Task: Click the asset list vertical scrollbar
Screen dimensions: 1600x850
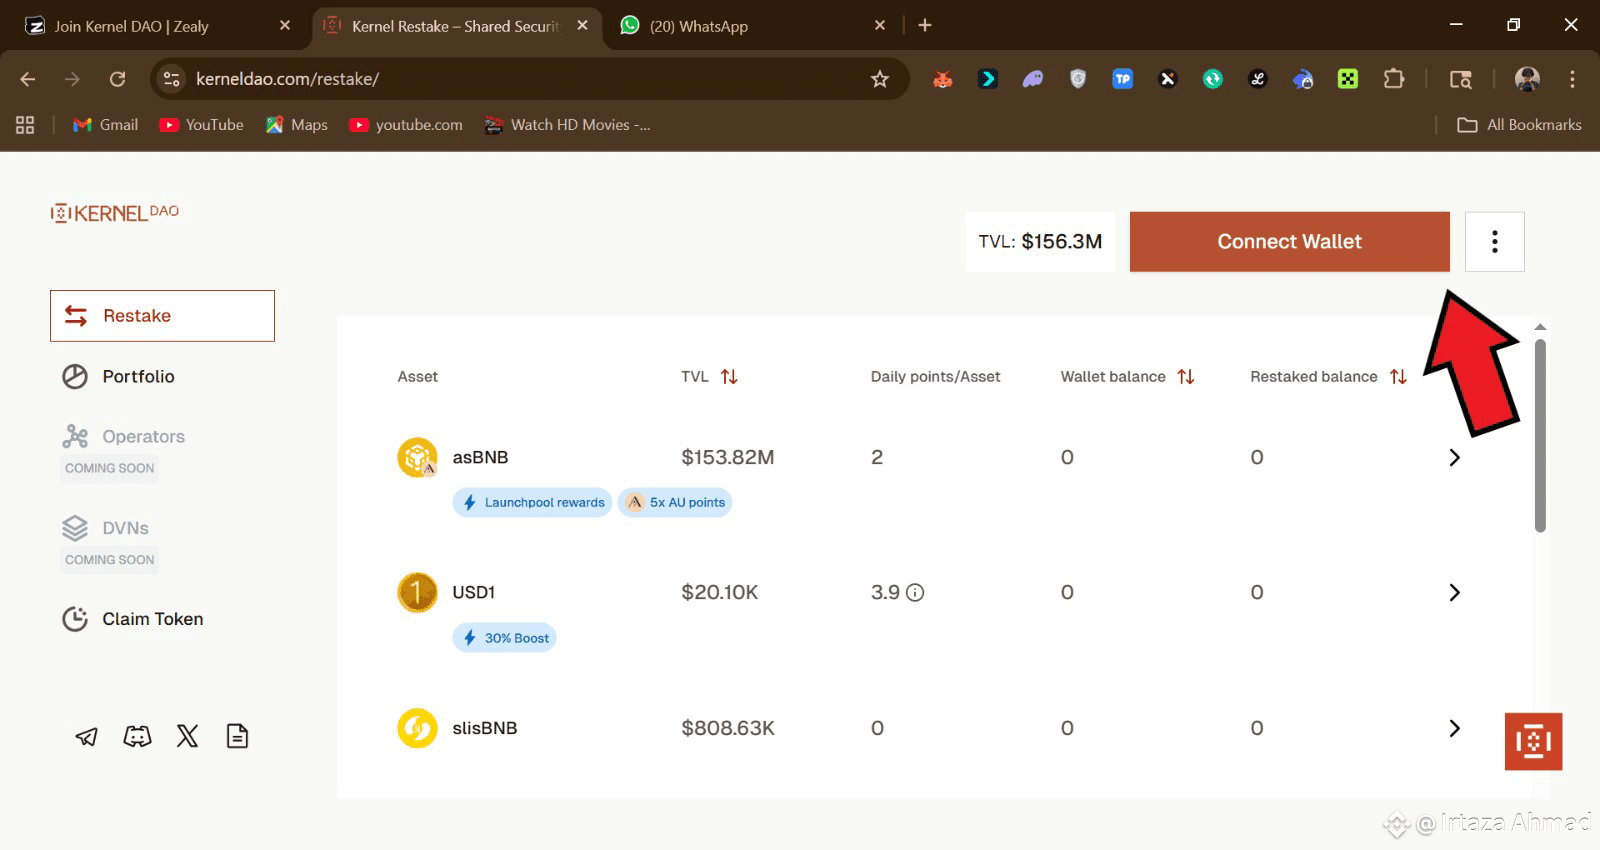Action: 1540,436
